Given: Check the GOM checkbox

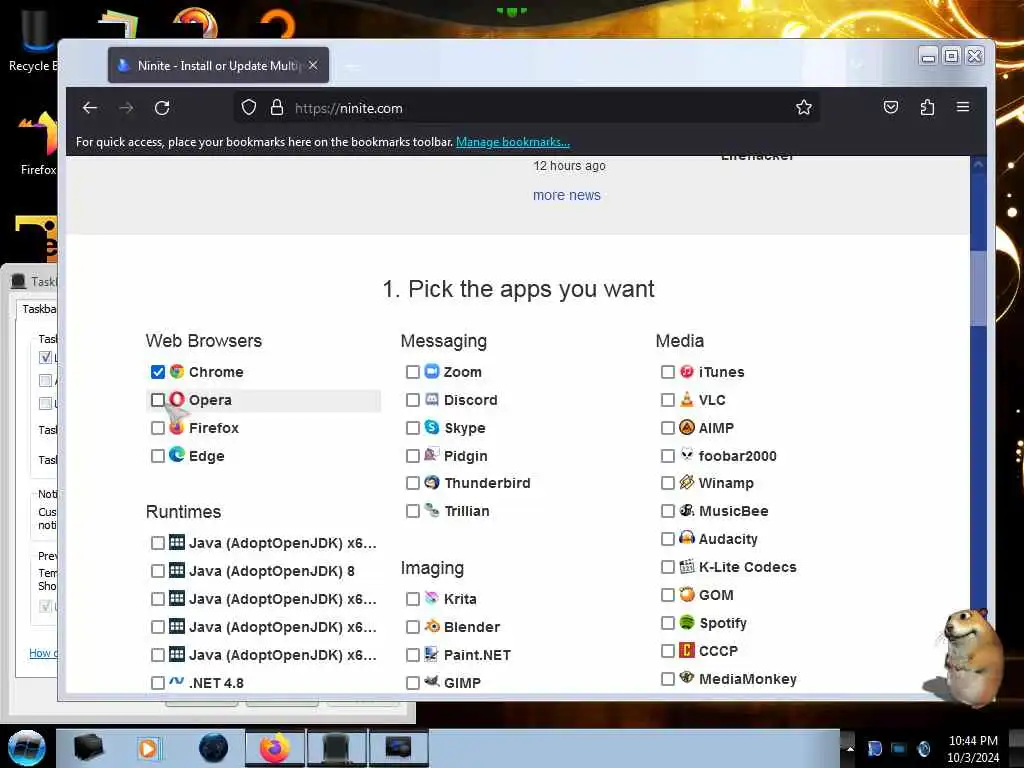Looking at the screenshot, I should [x=667, y=595].
